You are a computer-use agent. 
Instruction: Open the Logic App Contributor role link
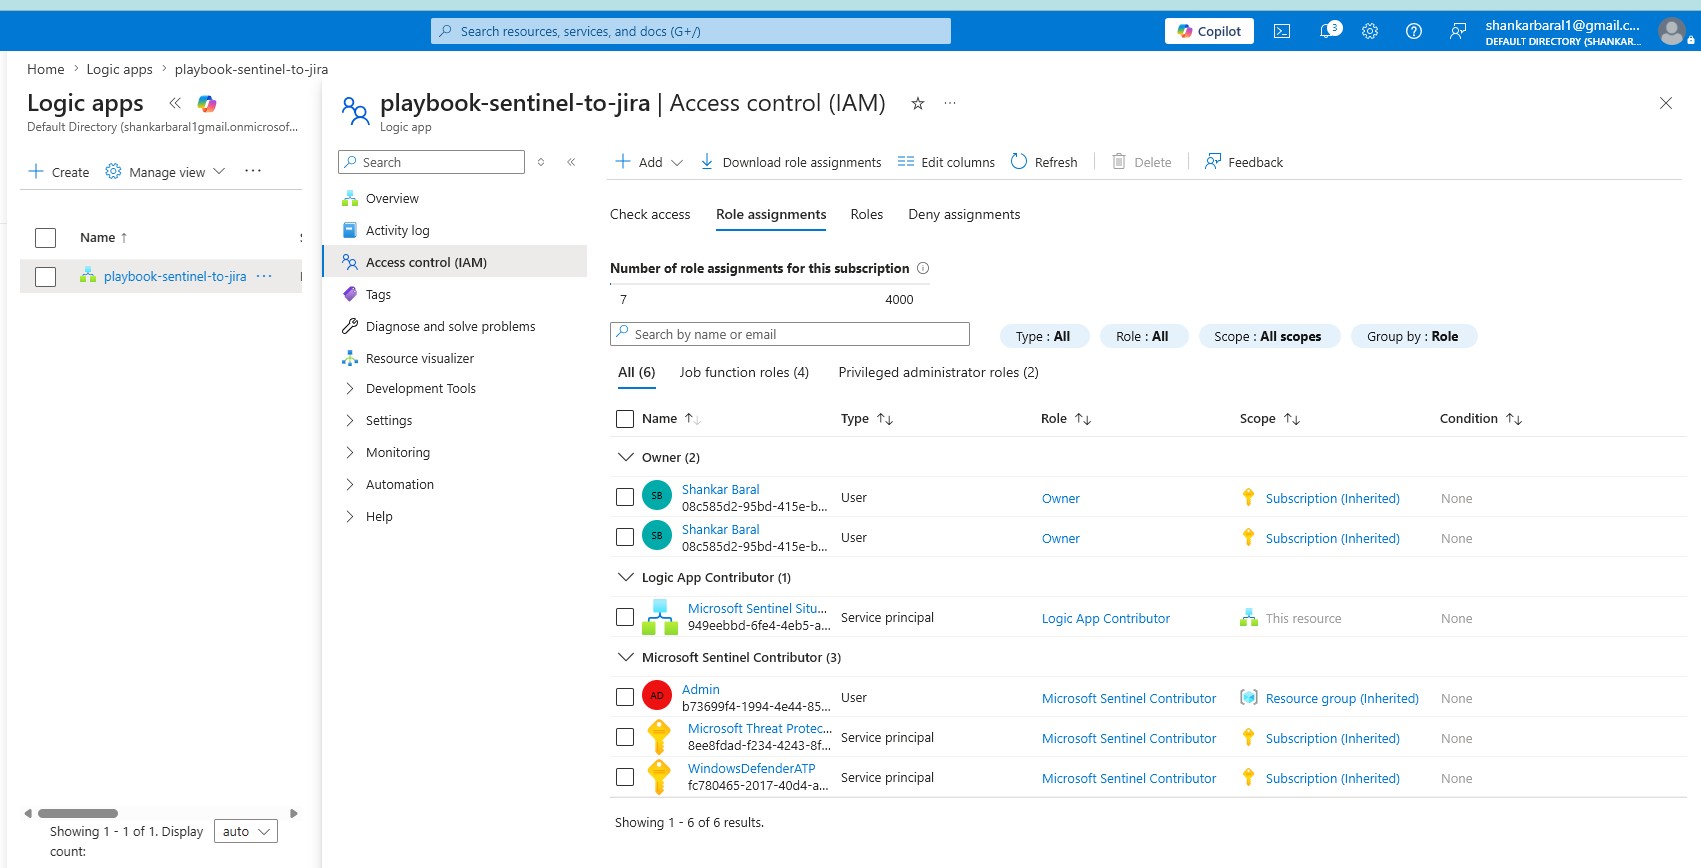pos(1105,618)
